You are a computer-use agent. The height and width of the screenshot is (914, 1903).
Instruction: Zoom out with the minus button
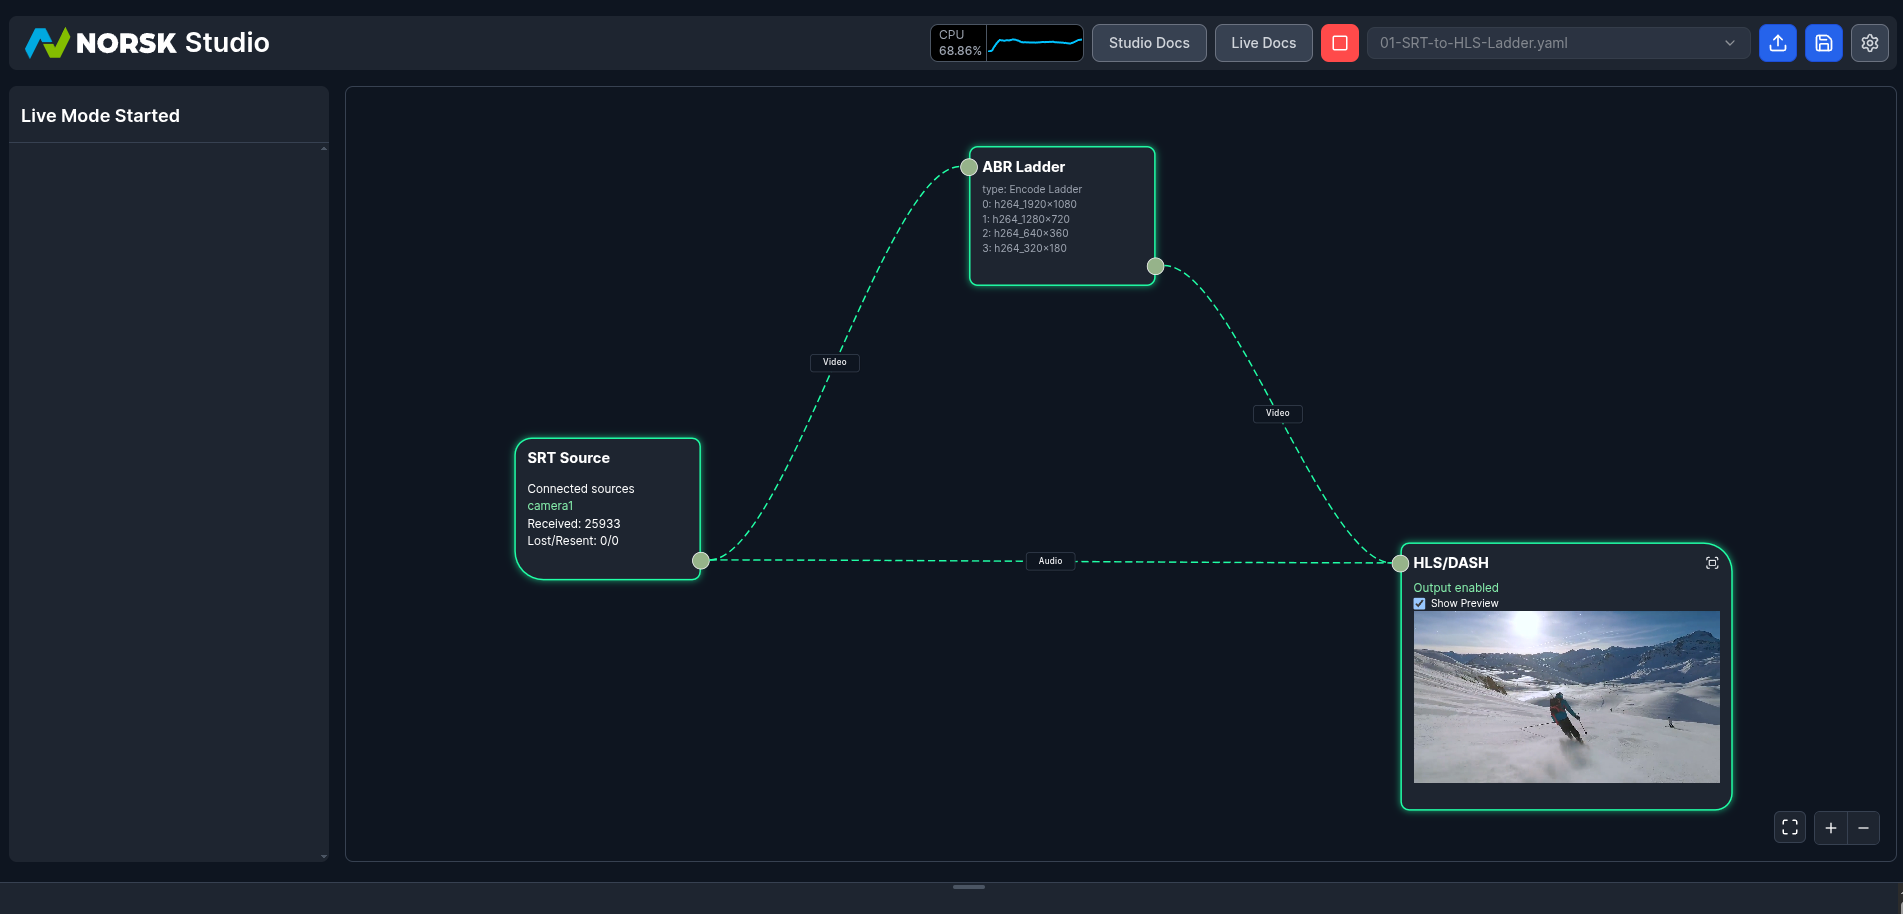tap(1863, 828)
